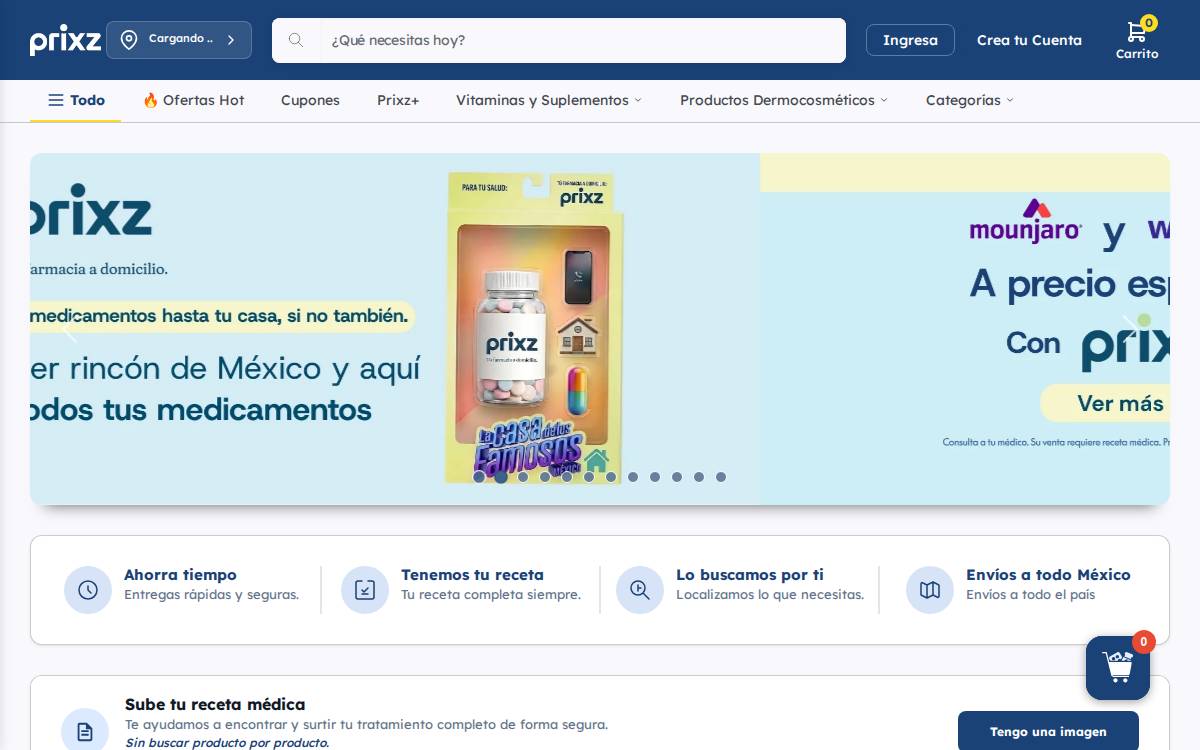This screenshot has height=750, width=1200.
Task: Go to Ofertas Hot
Action: pos(194,100)
